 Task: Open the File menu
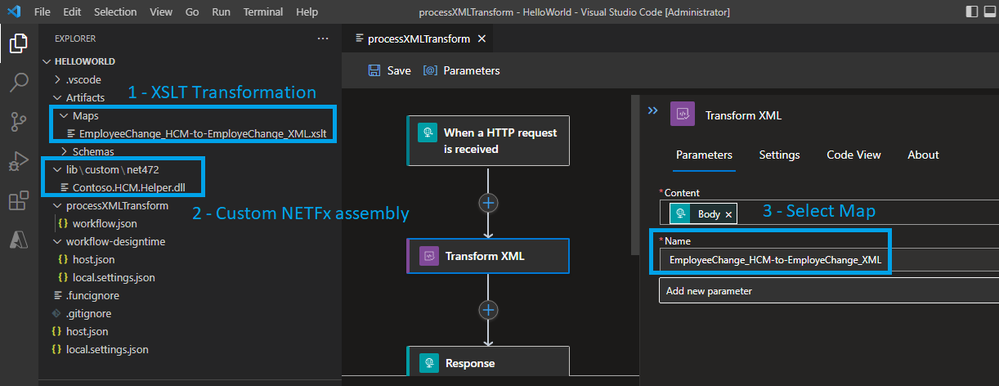point(42,12)
